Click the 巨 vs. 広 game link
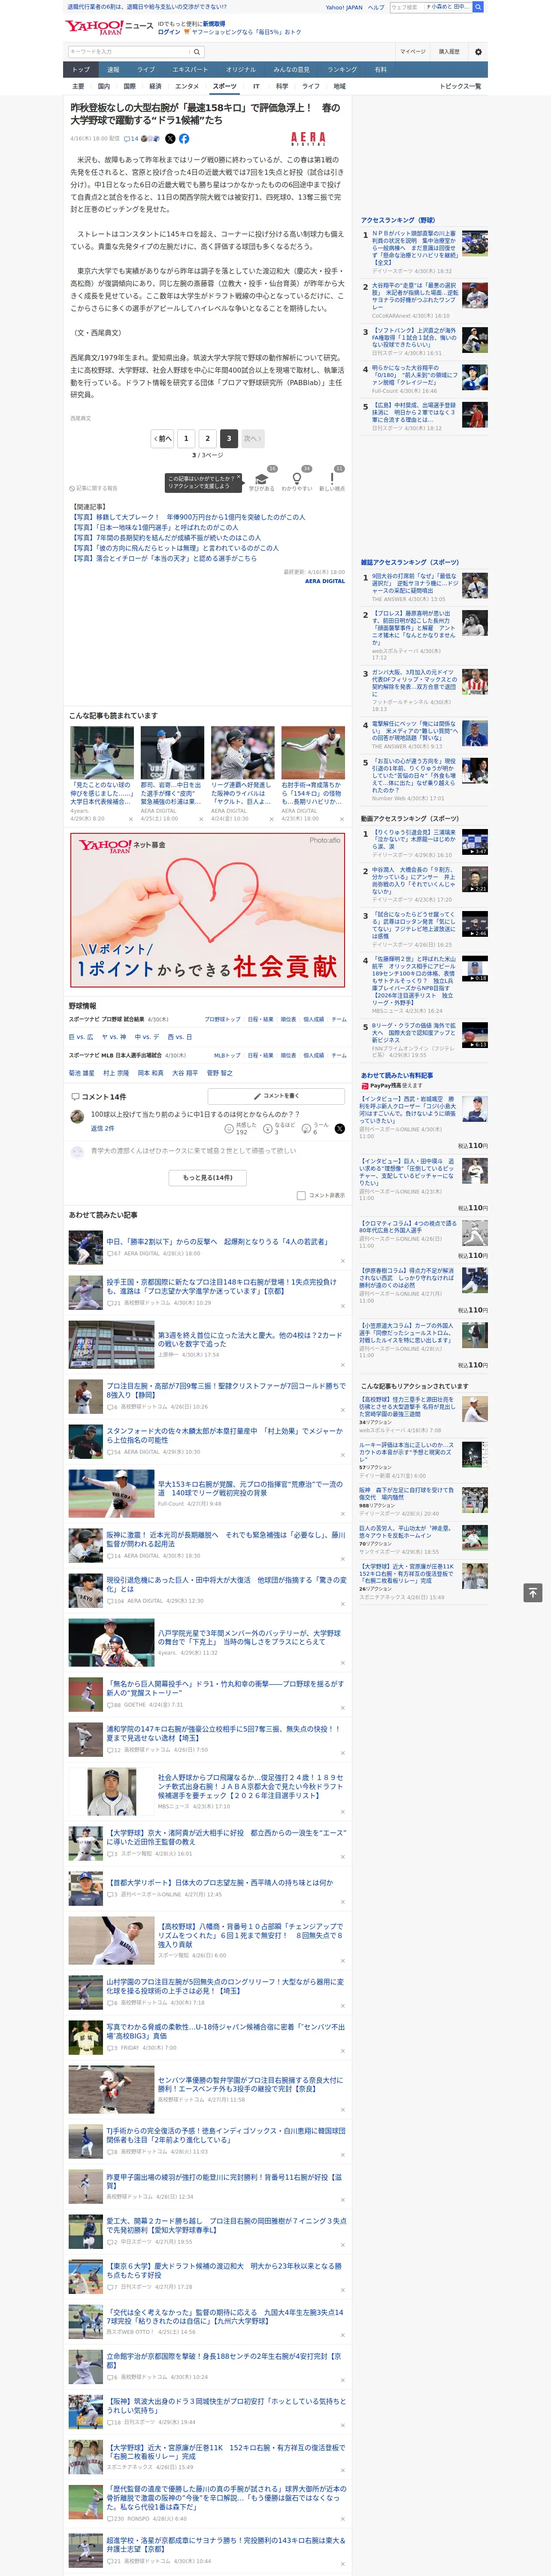551x2576 pixels. (x=81, y=1037)
